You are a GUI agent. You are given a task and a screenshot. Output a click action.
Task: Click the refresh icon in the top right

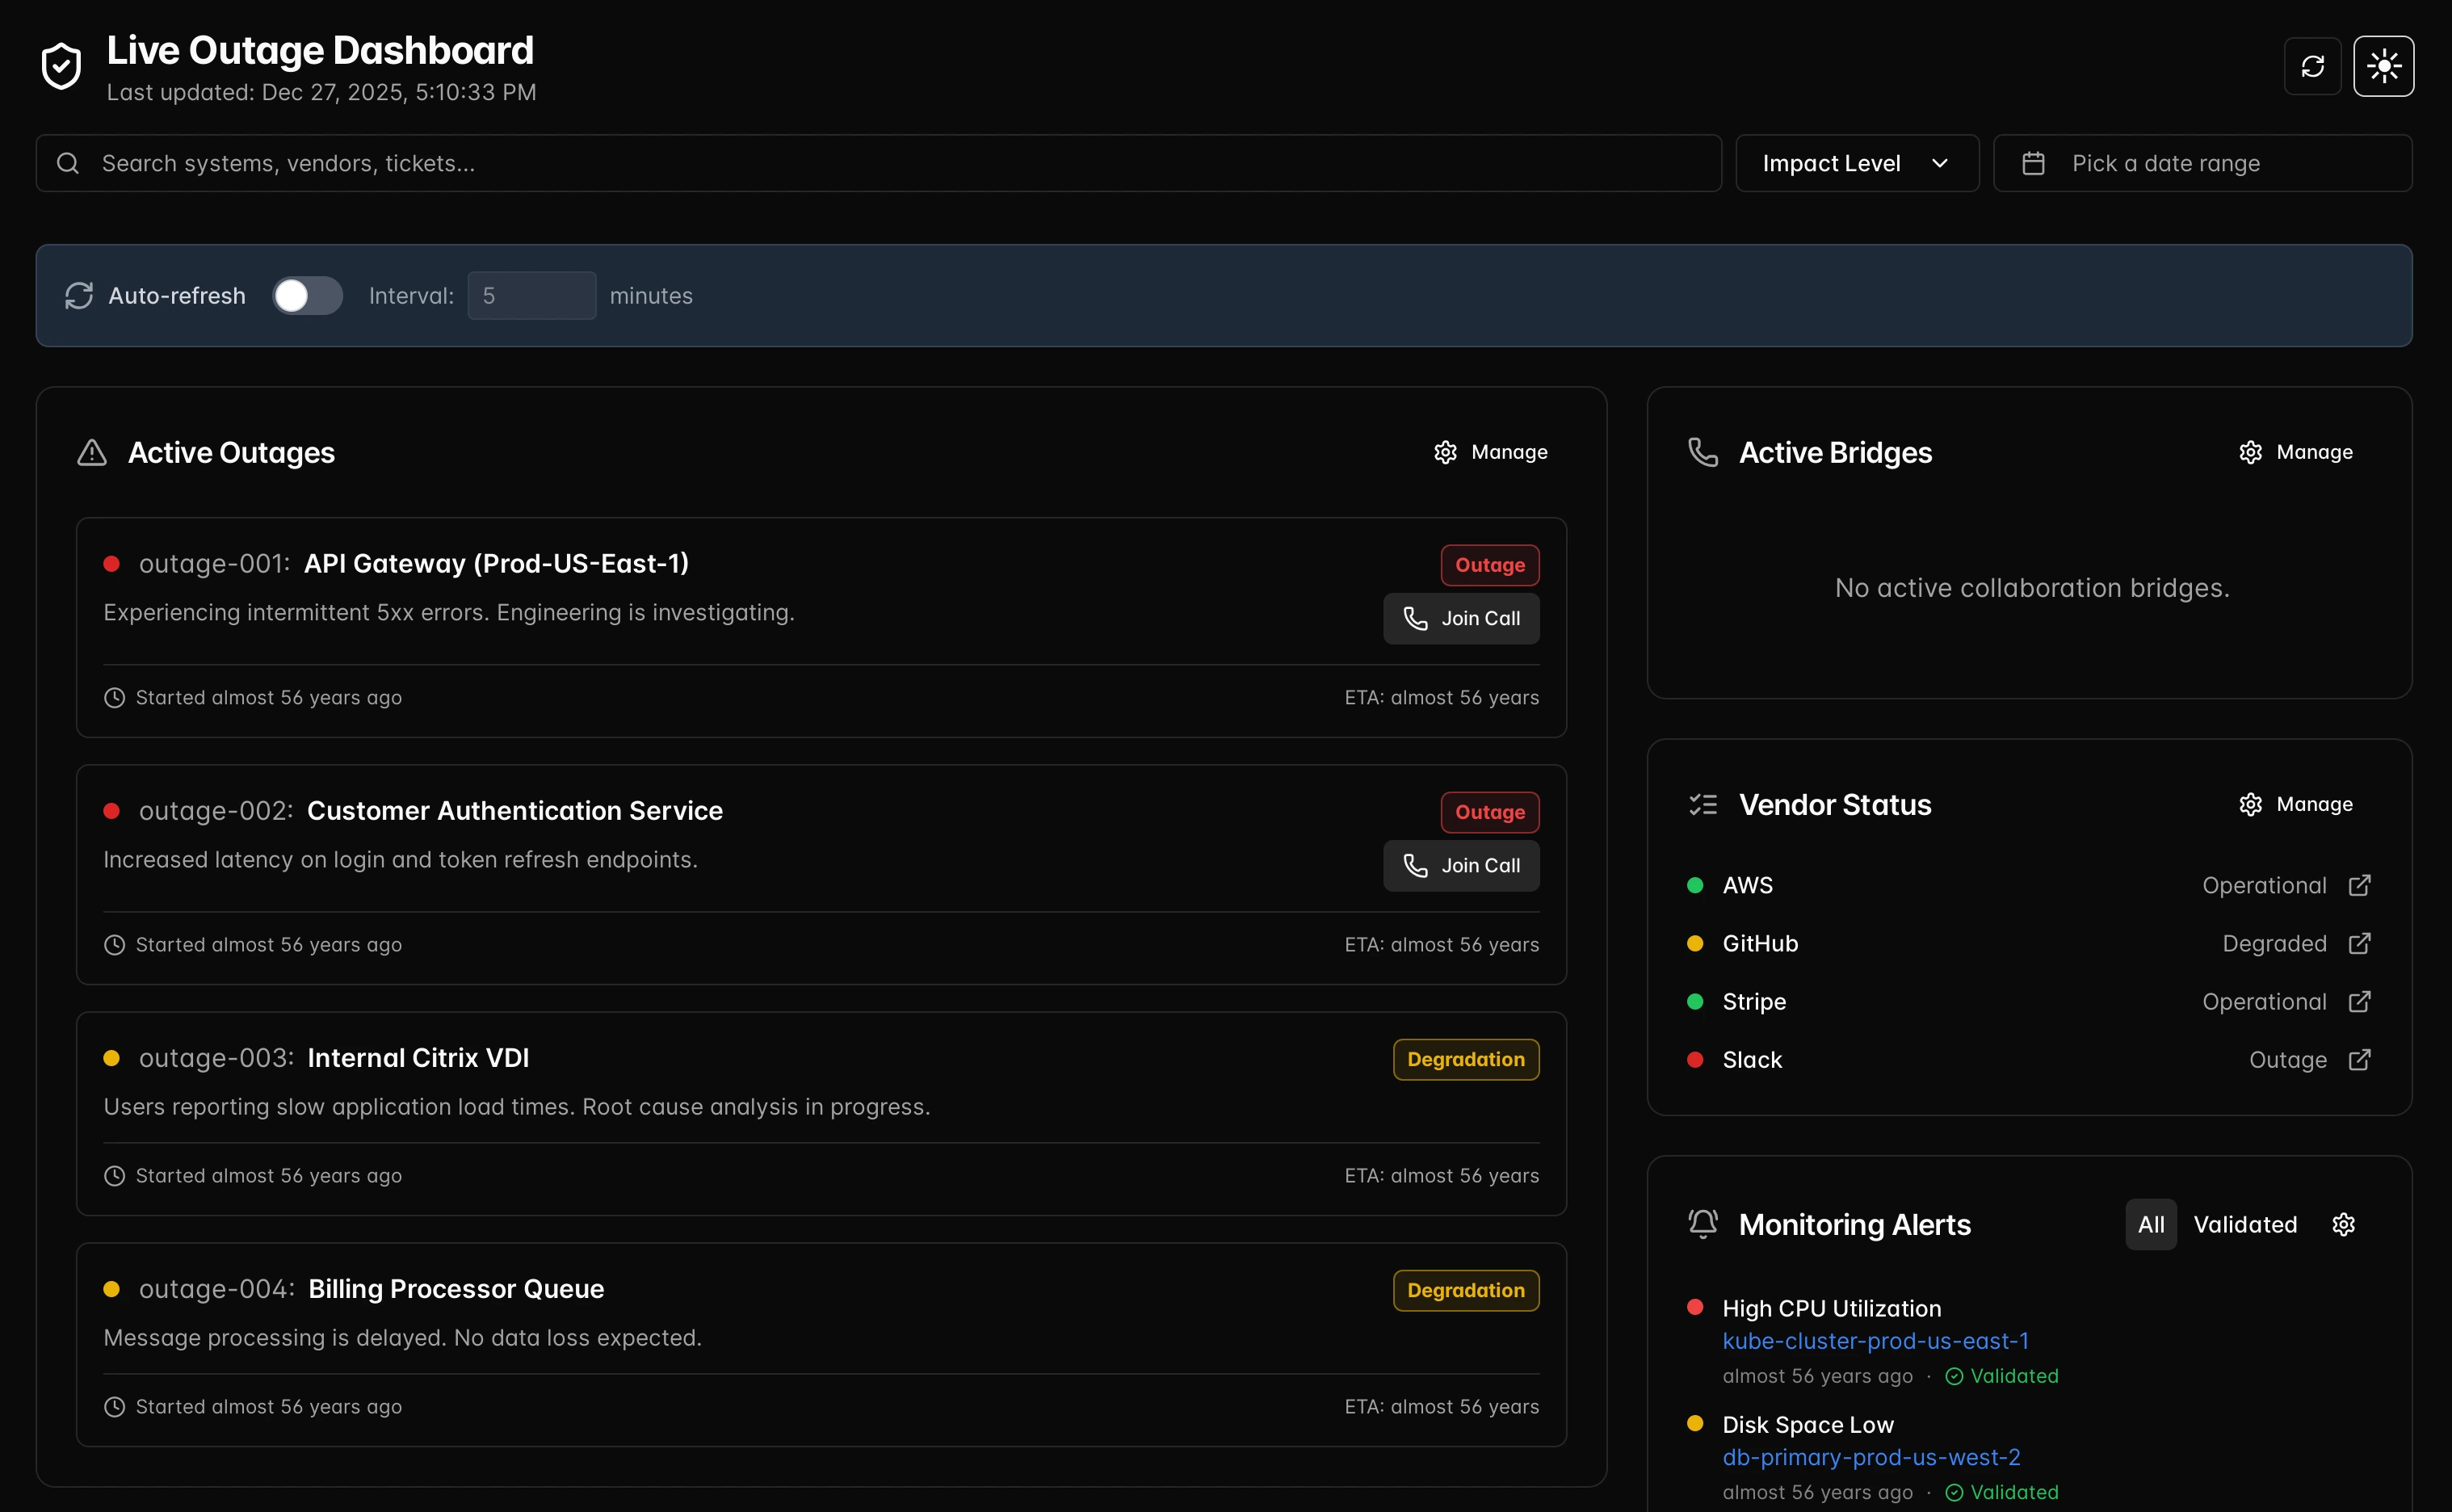point(2313,65)
